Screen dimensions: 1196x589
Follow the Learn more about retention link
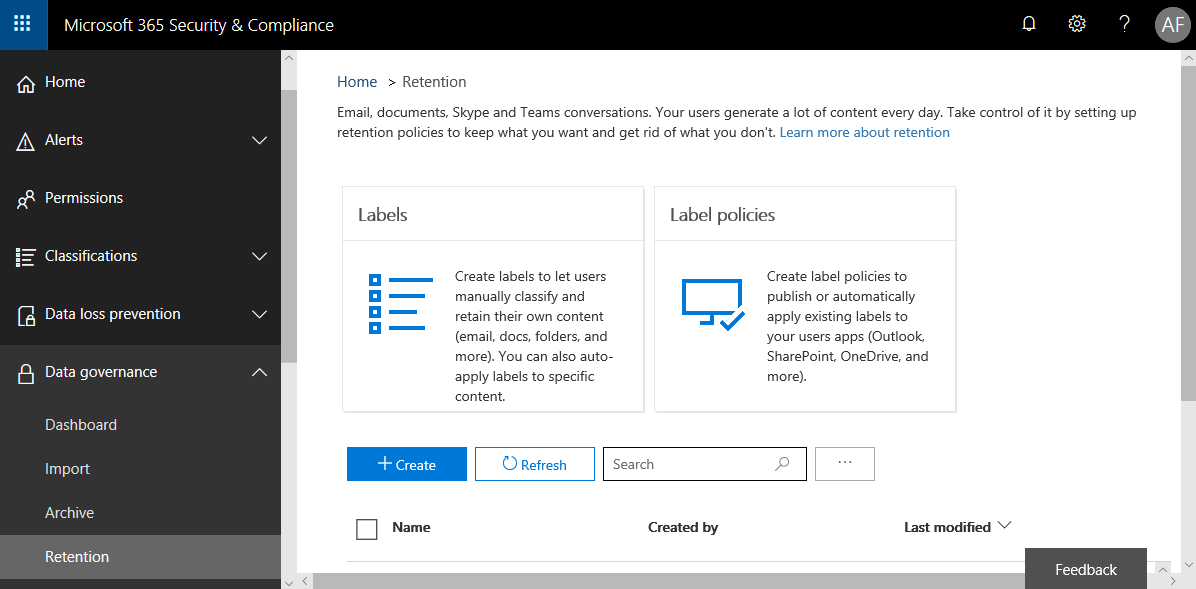(x=864, y=132)
